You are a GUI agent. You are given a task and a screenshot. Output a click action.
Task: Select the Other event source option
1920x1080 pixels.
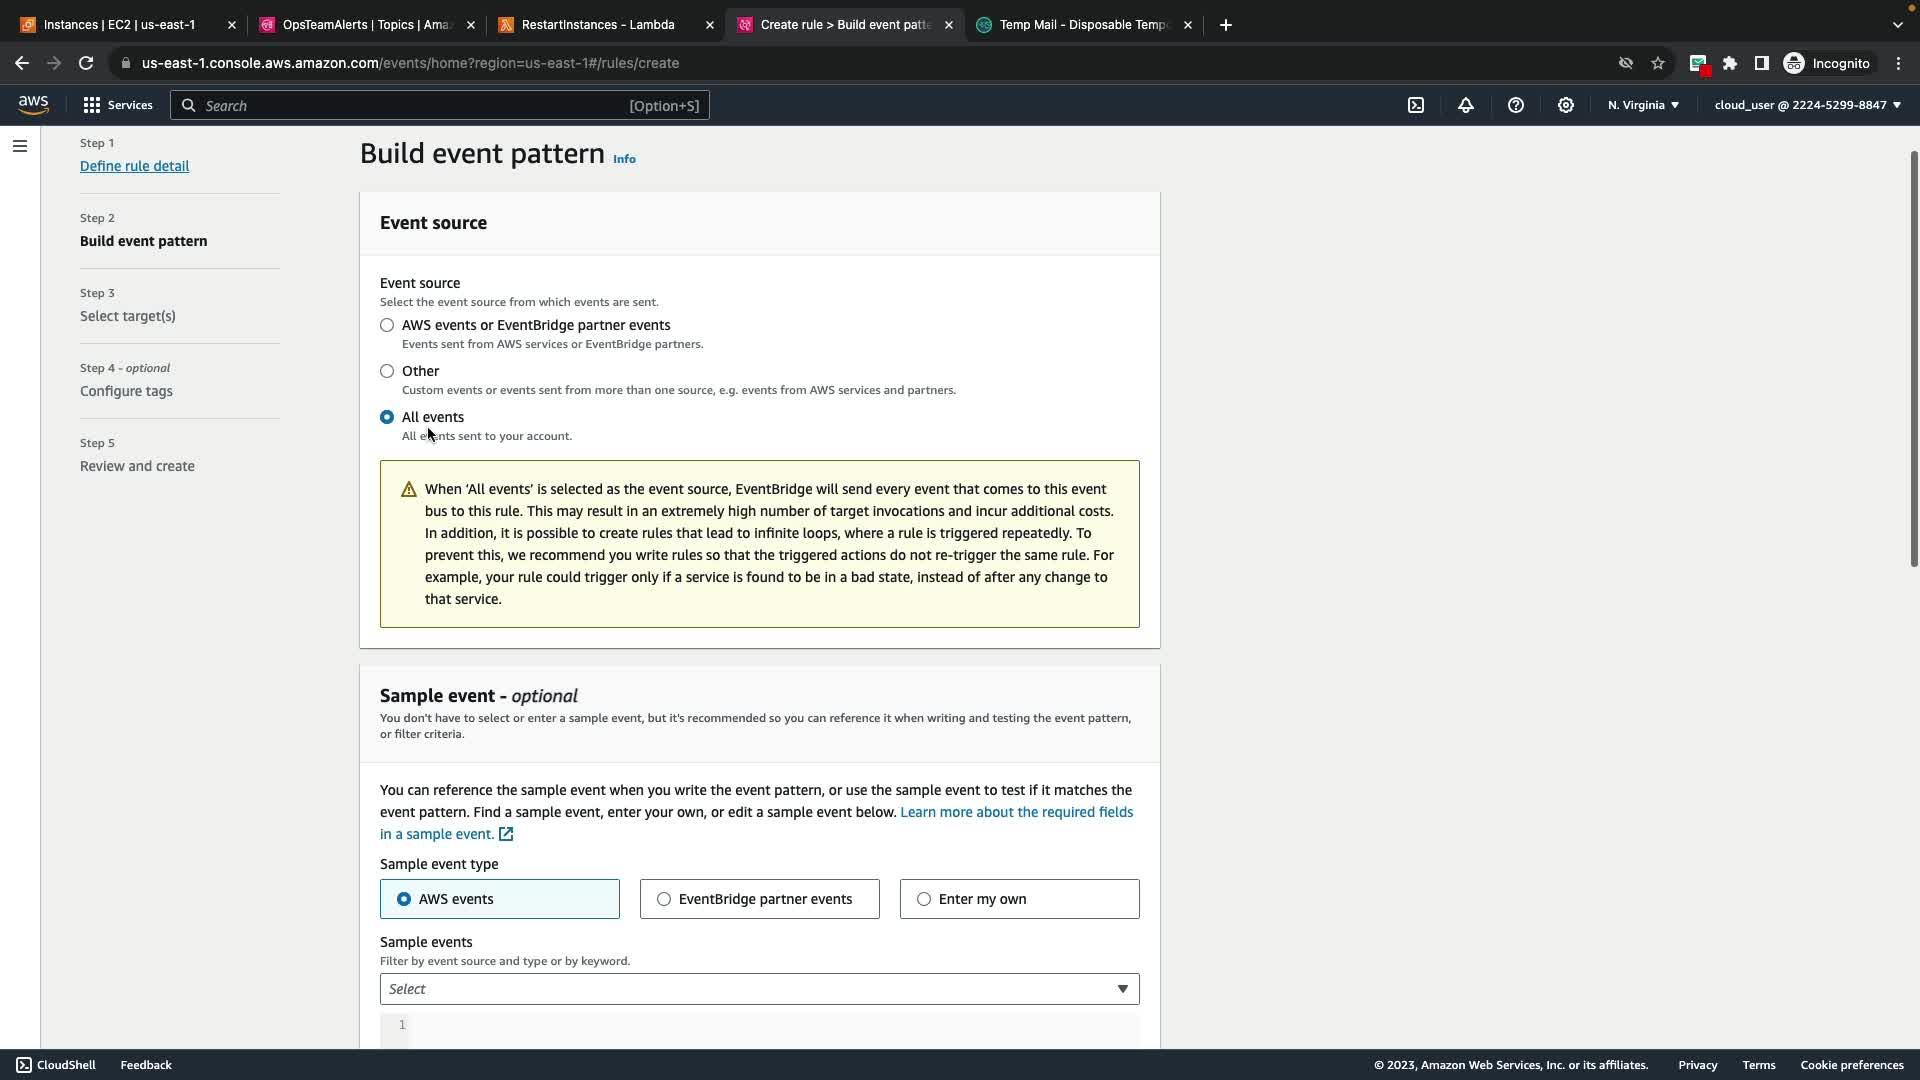pyautogui.click(x=387, y=371)
